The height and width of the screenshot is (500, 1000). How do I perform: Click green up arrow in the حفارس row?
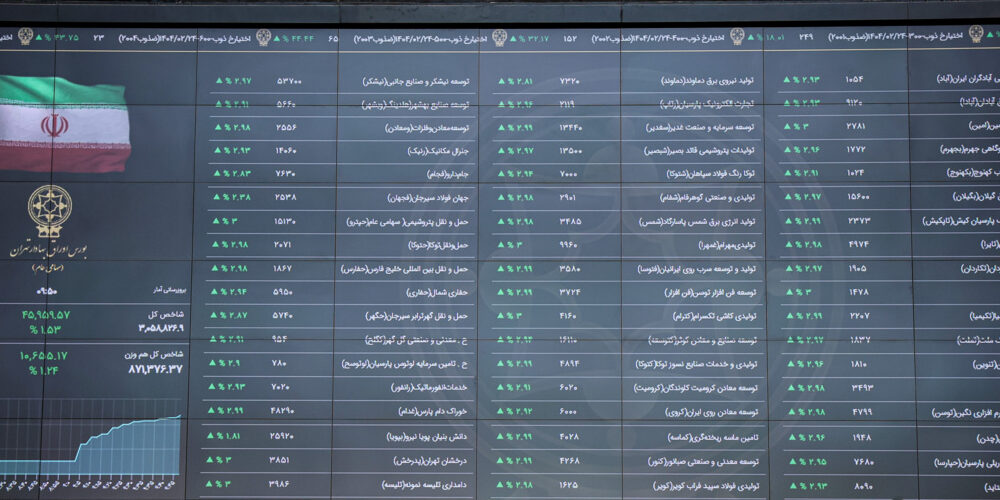pyautogui.click(x=214, y=268)
